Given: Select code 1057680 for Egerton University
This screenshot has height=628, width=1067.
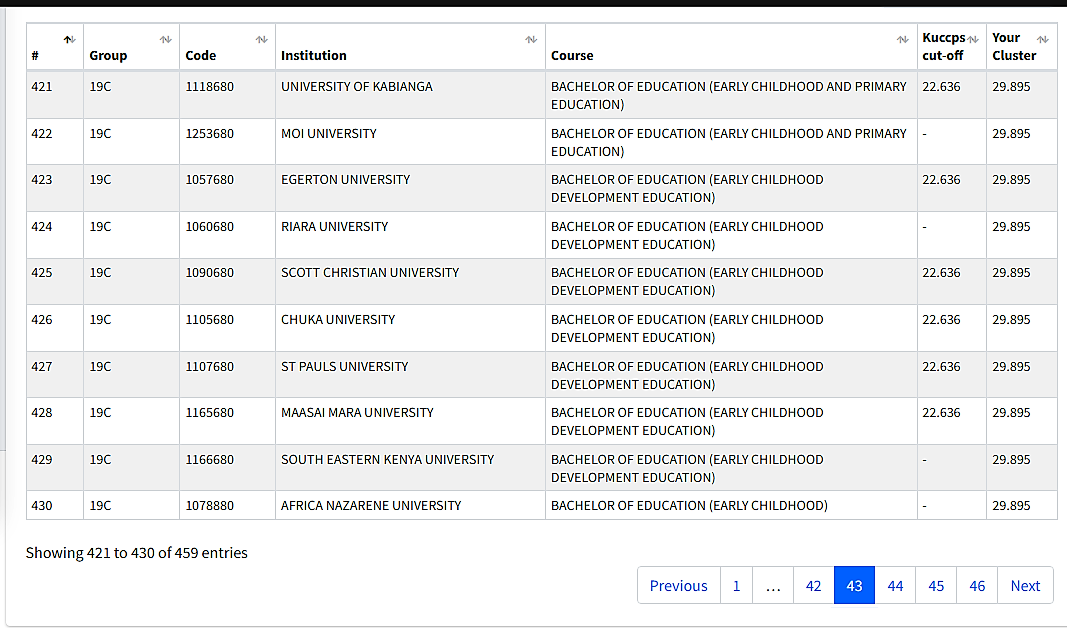Looking at the screenshot, I should tap(210, 180).
